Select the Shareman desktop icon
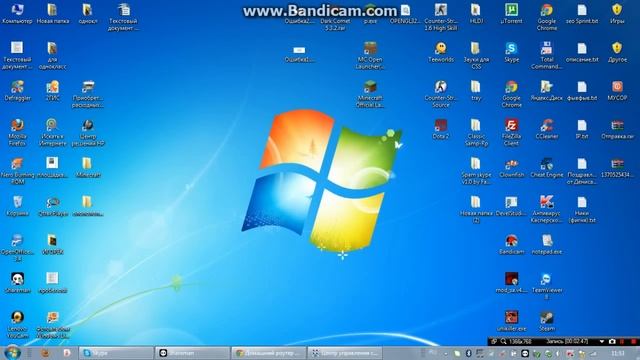This screenshot has width=640, height=360. (x=17, y=282)
